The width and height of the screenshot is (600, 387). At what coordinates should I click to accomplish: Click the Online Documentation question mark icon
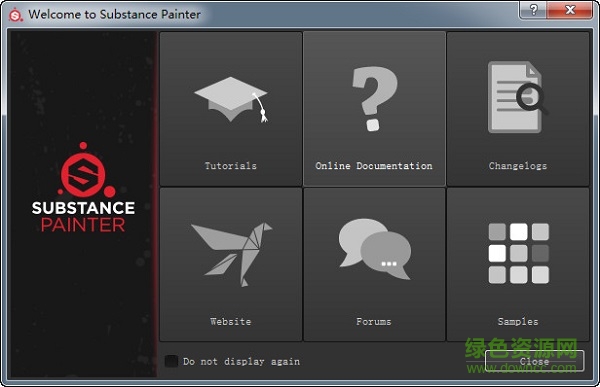pos(375,99)
